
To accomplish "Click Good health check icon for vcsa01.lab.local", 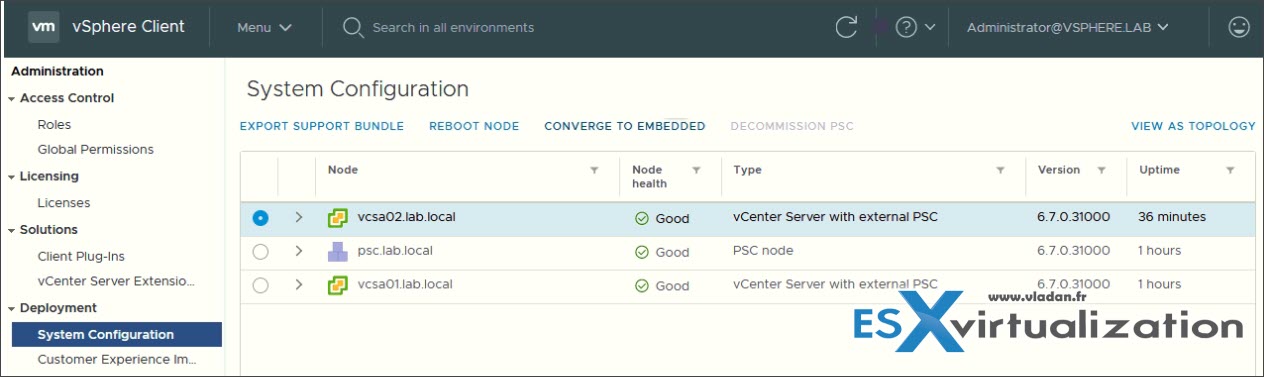I will click(x=641, y=286).
